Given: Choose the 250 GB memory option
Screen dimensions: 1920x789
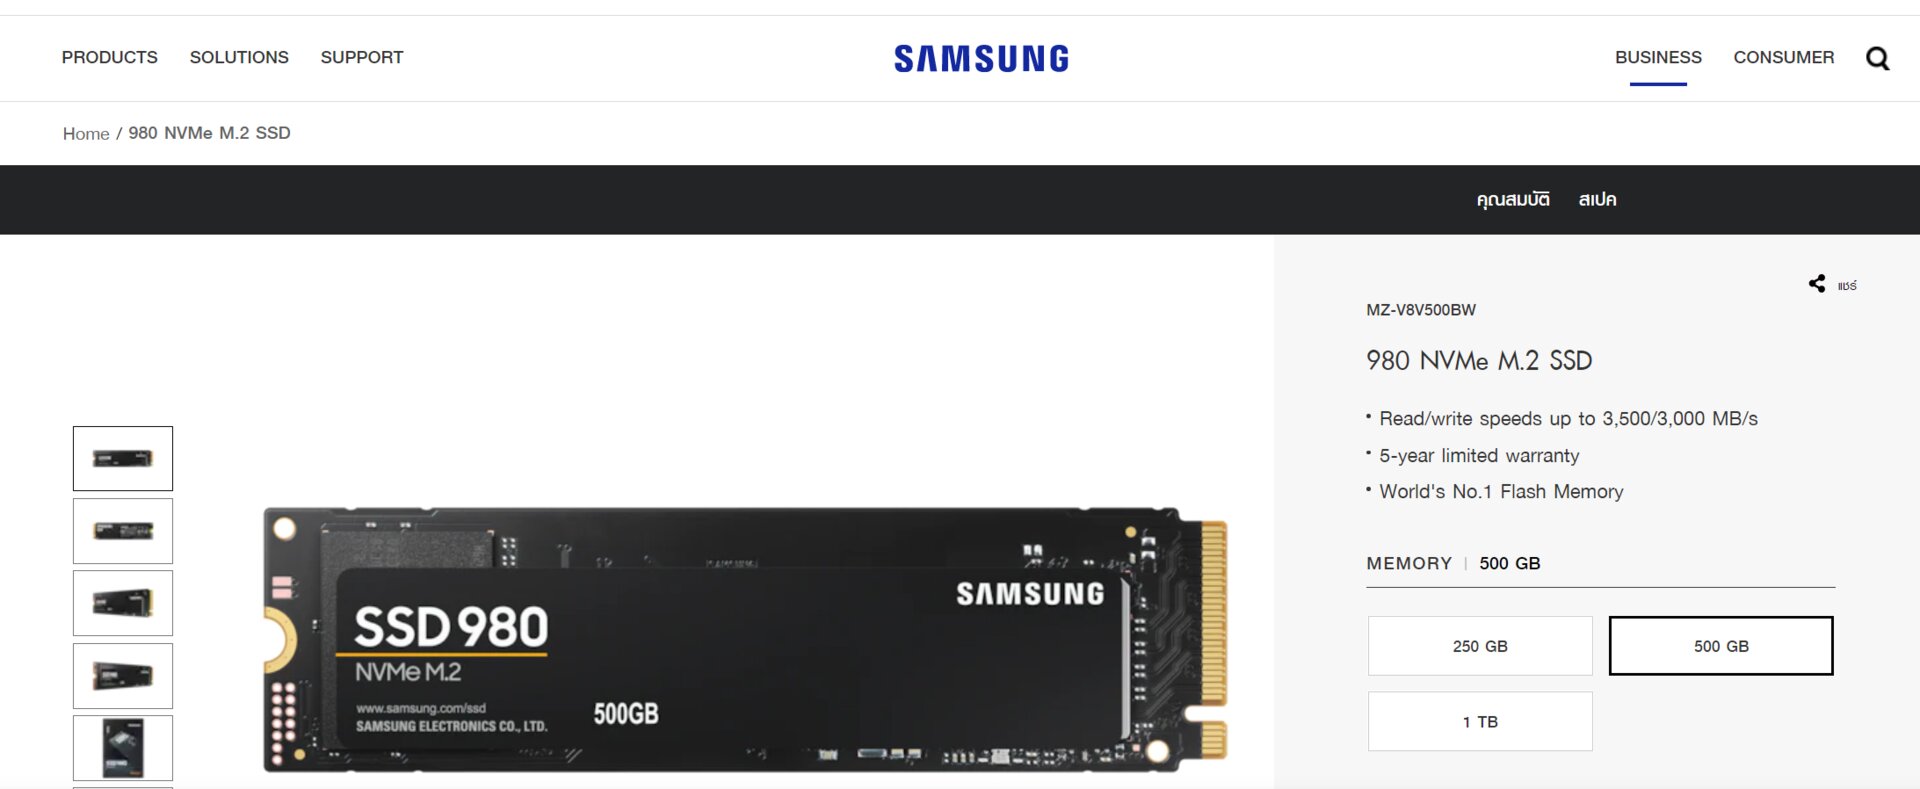Looking at the screenshot, I should click(1480, 646).
